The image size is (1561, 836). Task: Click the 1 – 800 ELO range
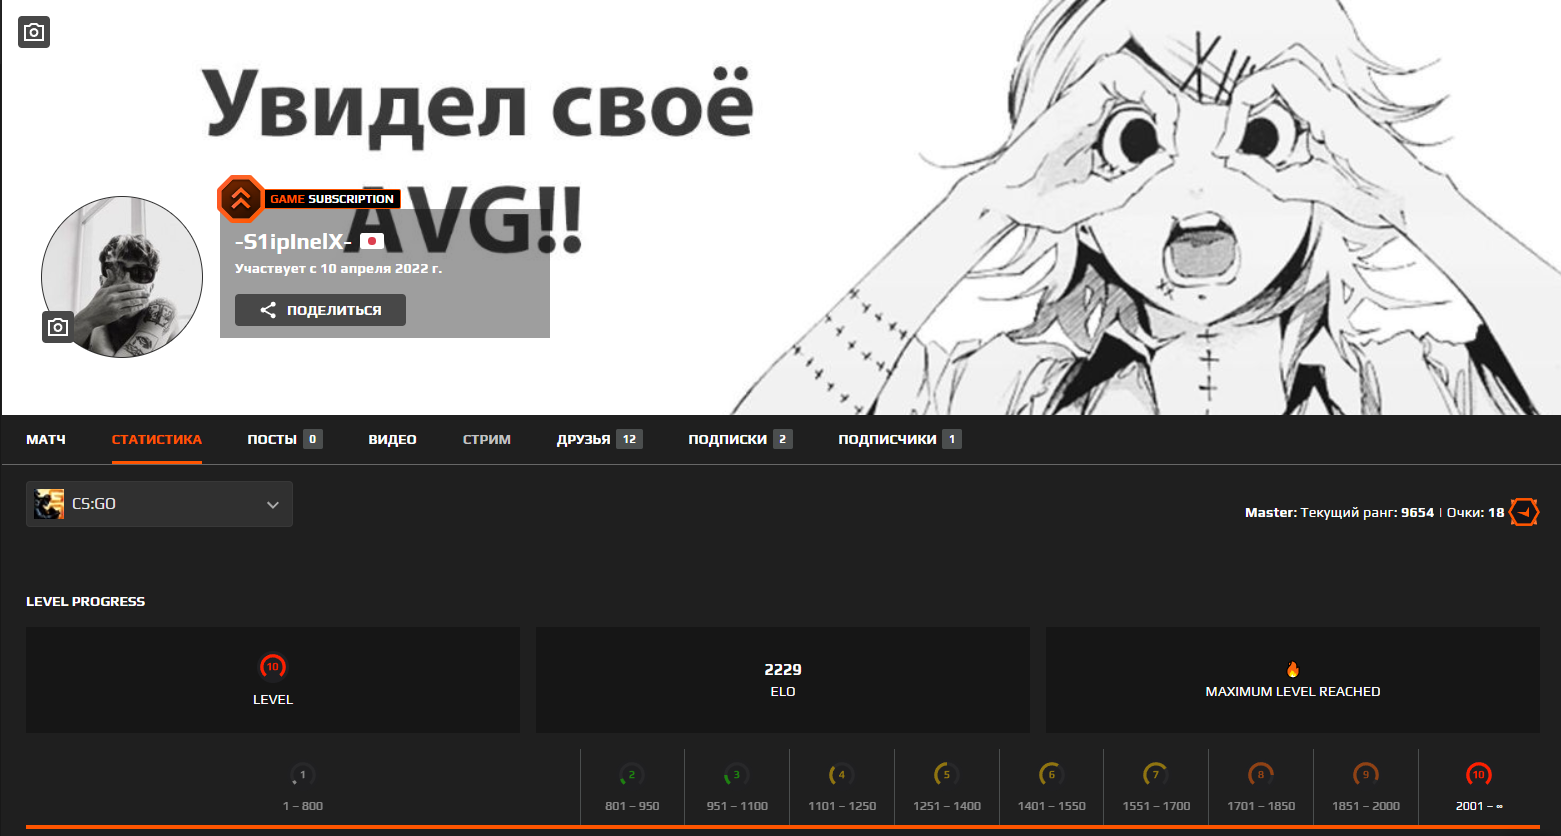point(302,806)
